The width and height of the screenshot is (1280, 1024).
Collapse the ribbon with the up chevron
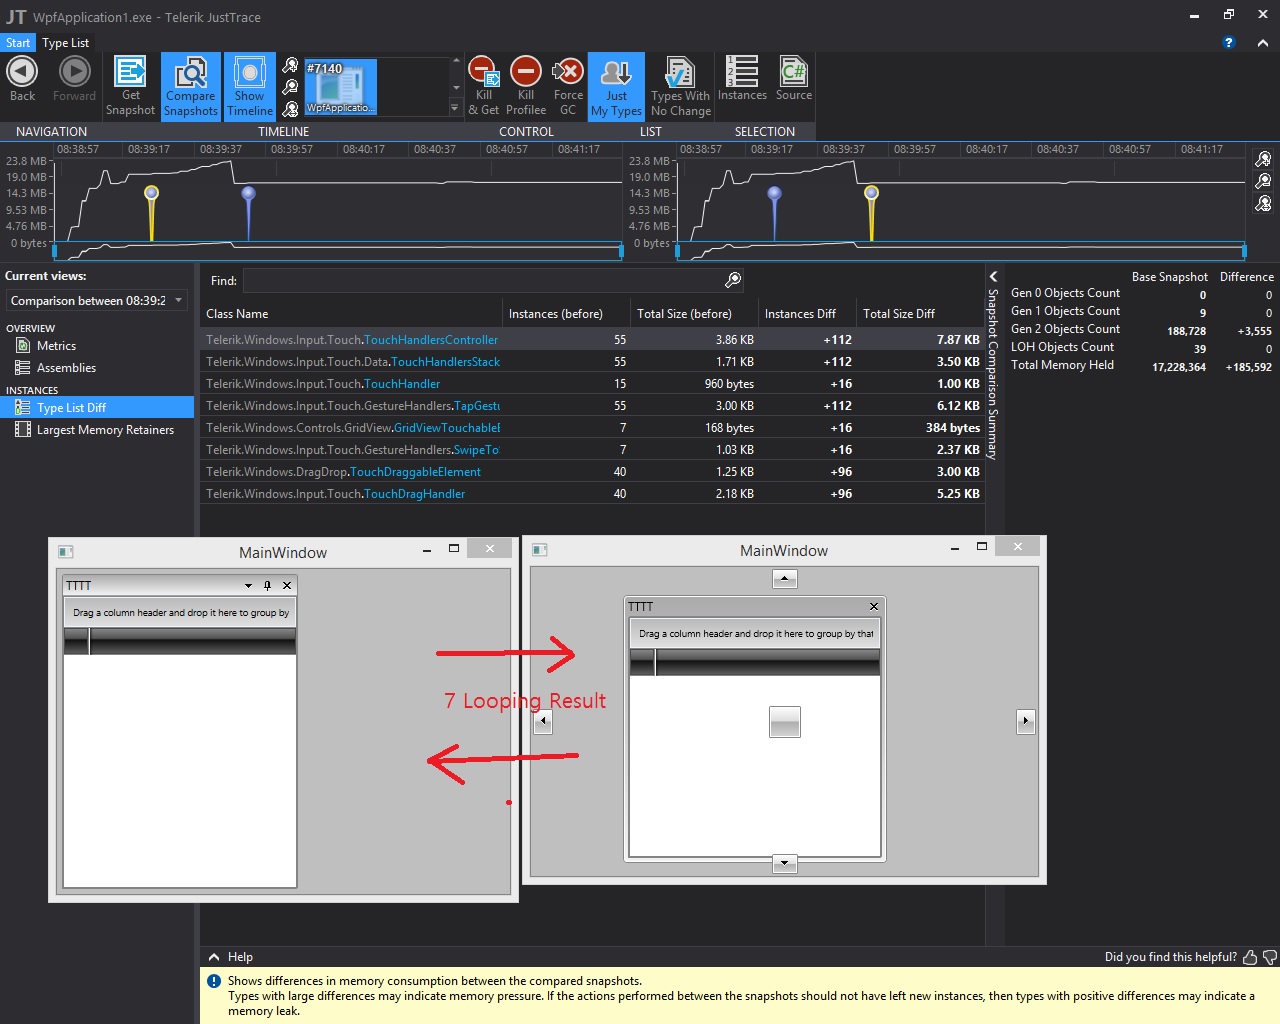[x=1262, y=42]
